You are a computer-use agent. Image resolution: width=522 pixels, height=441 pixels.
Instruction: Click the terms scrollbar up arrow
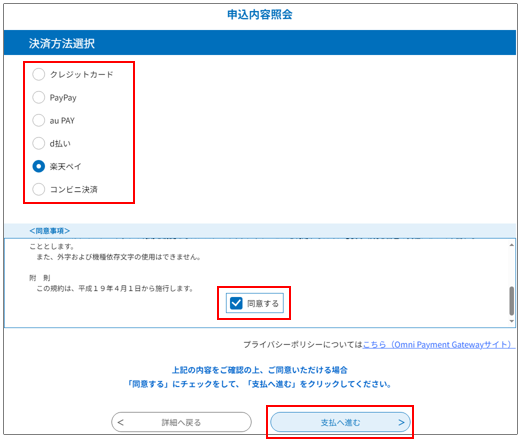[x=512, y=245]
